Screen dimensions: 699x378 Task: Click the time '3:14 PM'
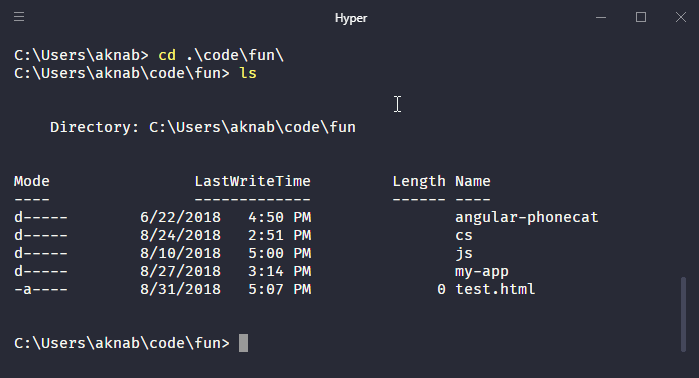click(x=280, y=271)
